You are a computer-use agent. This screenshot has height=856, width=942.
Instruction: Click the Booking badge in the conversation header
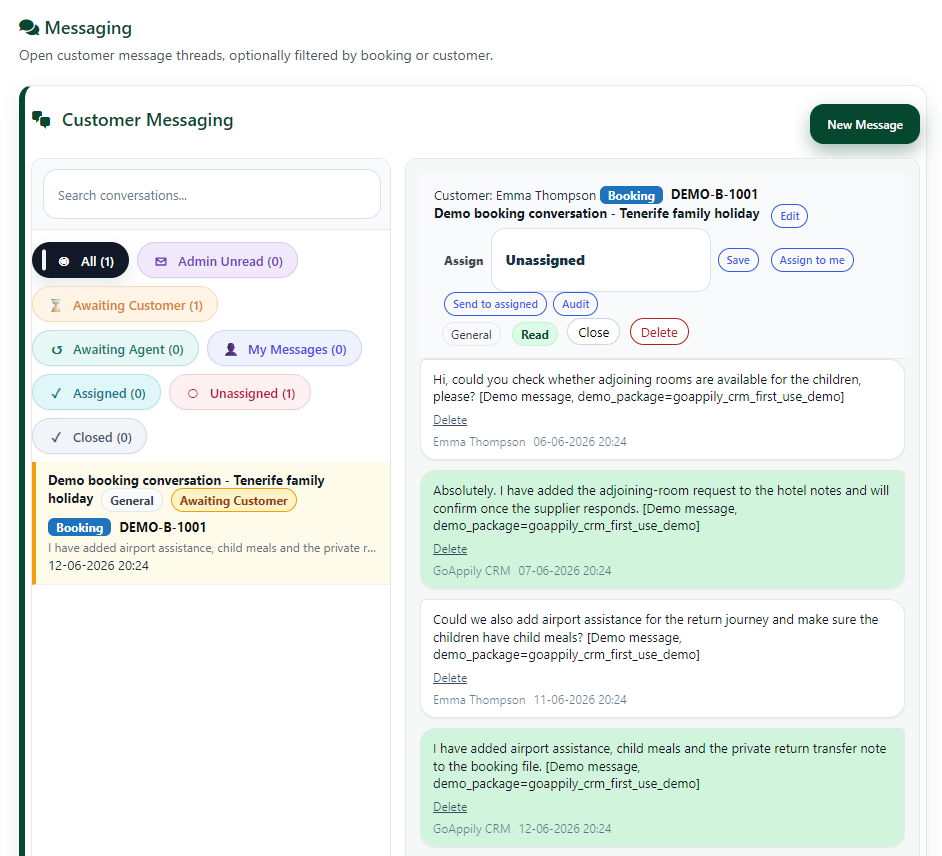(631, 195)
